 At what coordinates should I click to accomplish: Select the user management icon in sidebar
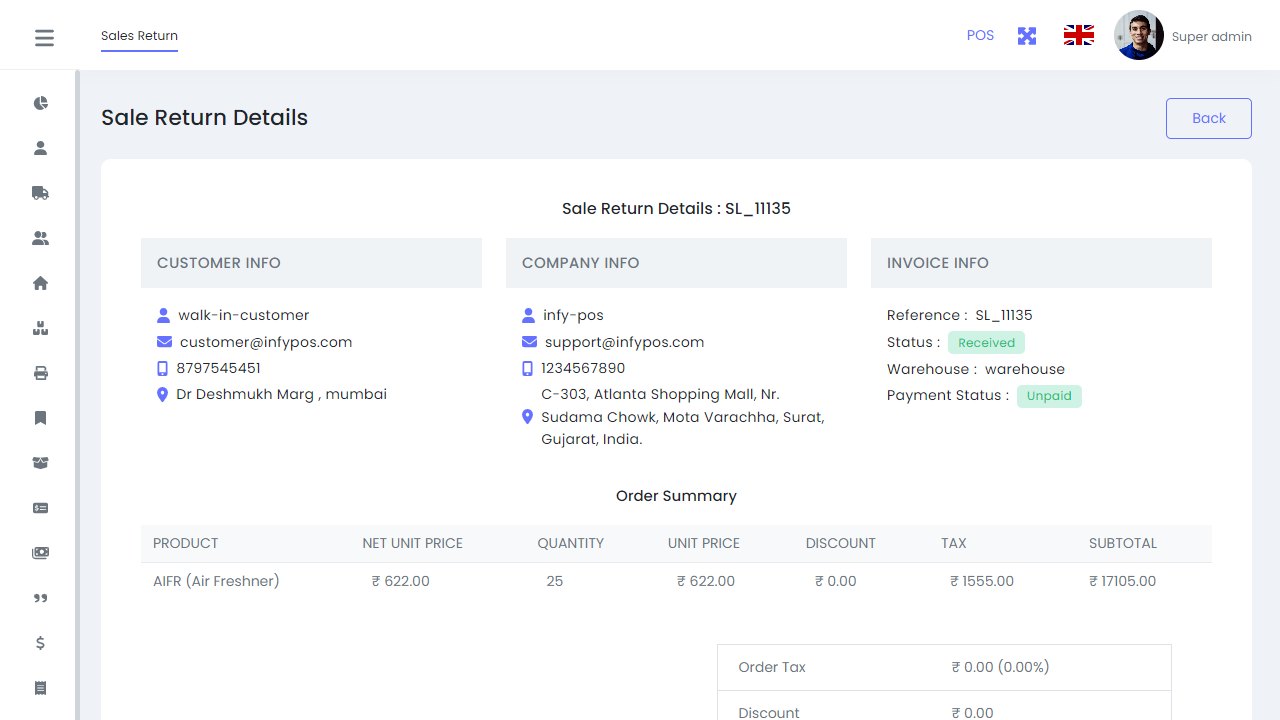coord(40,147)
